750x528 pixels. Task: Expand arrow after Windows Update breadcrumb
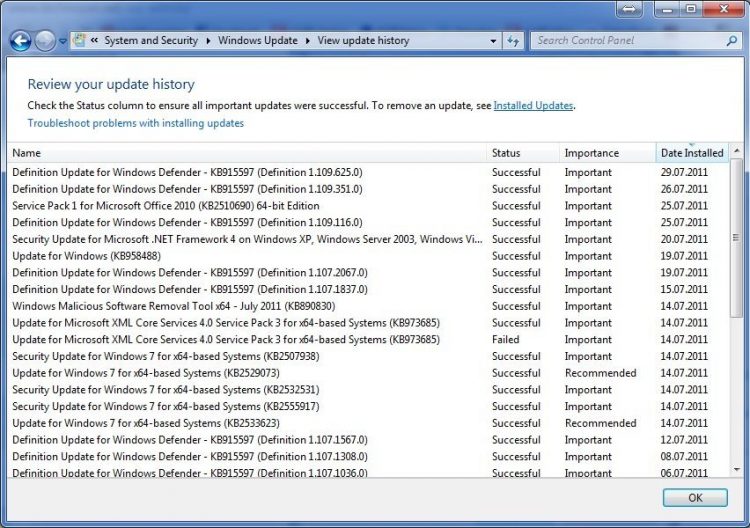[308, 41]
